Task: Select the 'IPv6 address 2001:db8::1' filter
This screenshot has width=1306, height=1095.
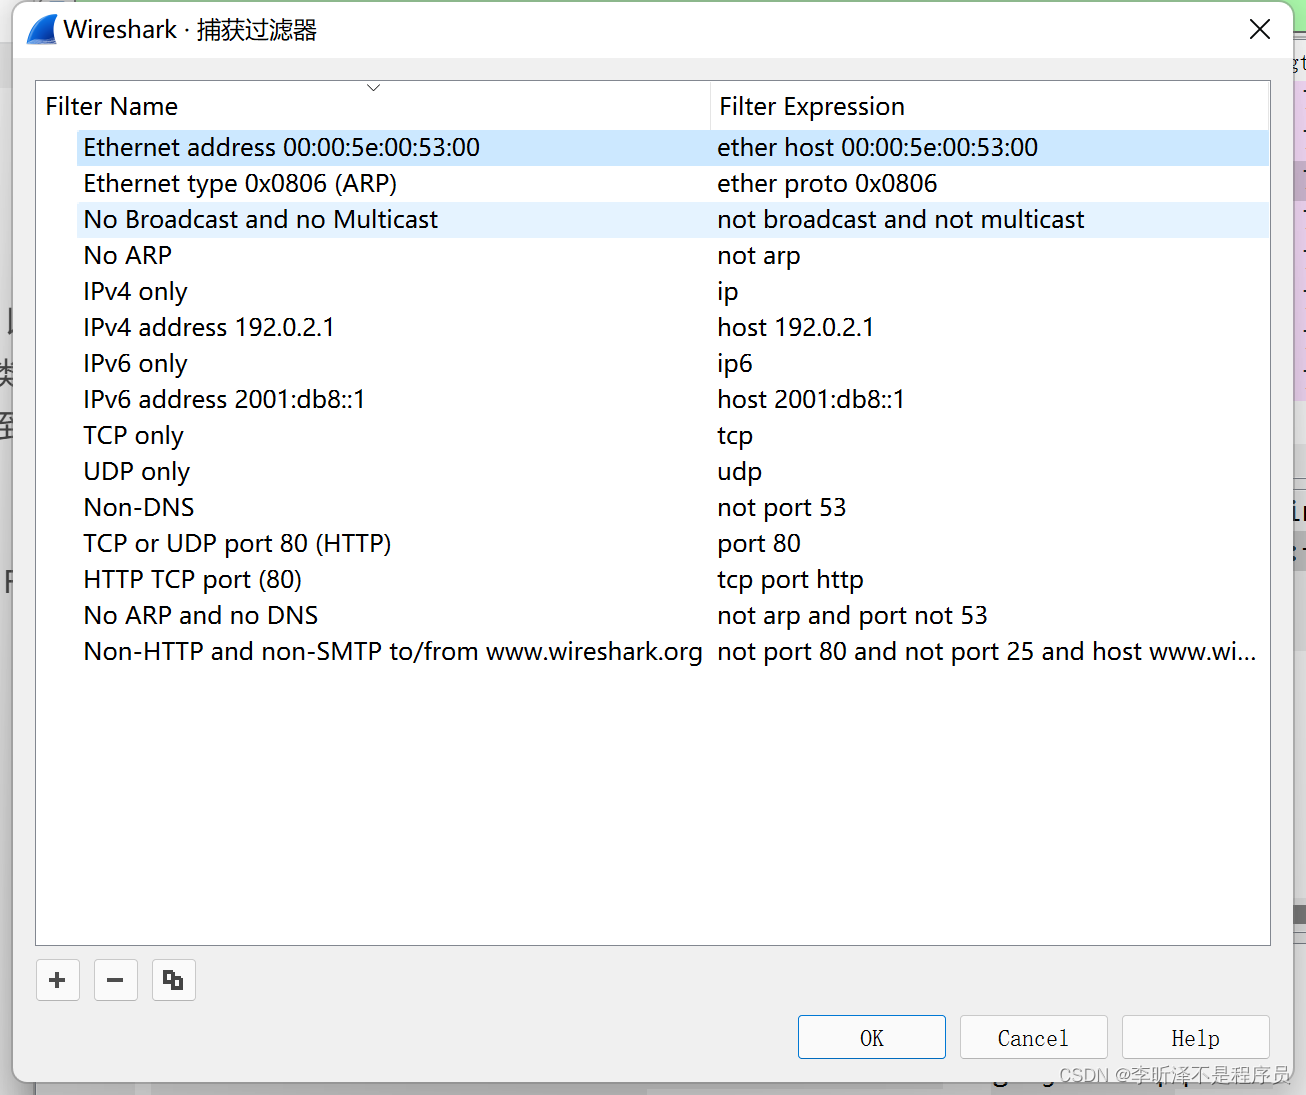Action: pos(225,400)
